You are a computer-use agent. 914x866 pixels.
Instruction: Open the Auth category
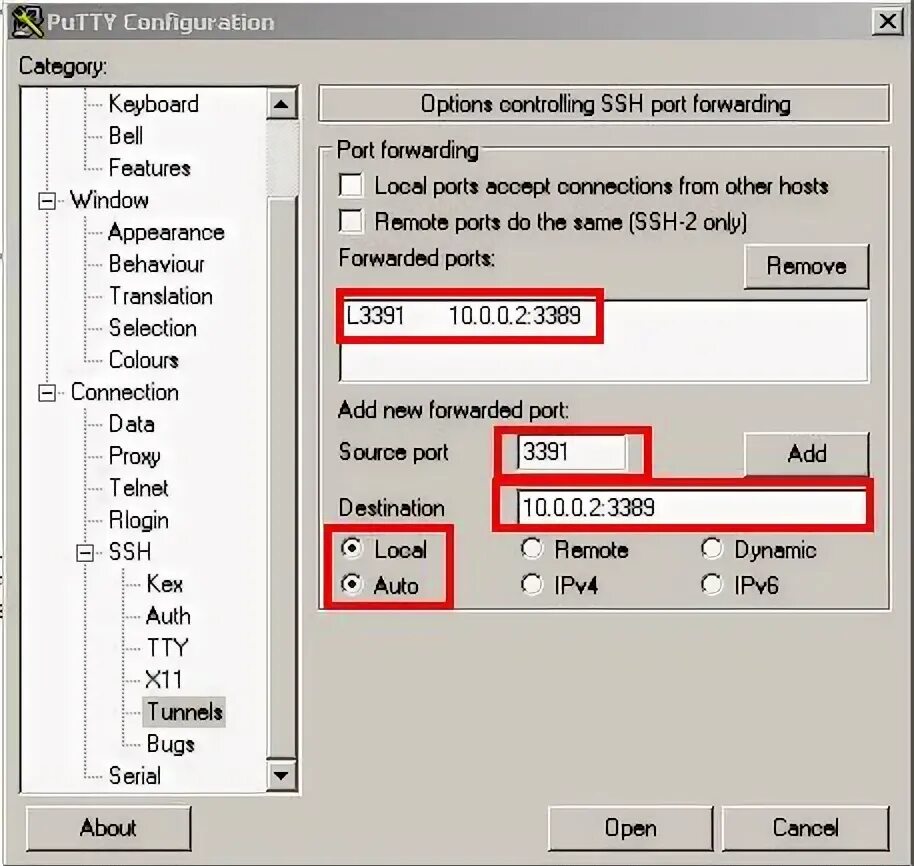tap(168, 616)
